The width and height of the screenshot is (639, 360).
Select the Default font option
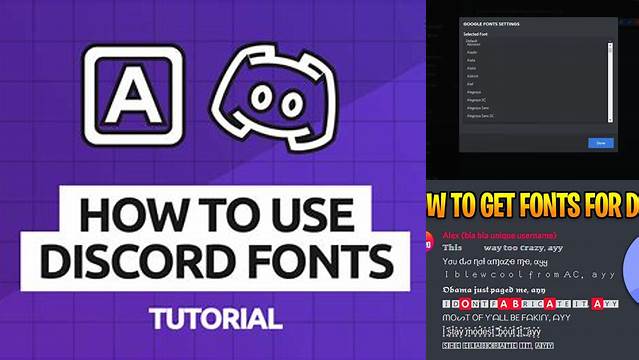coord(473,42)
